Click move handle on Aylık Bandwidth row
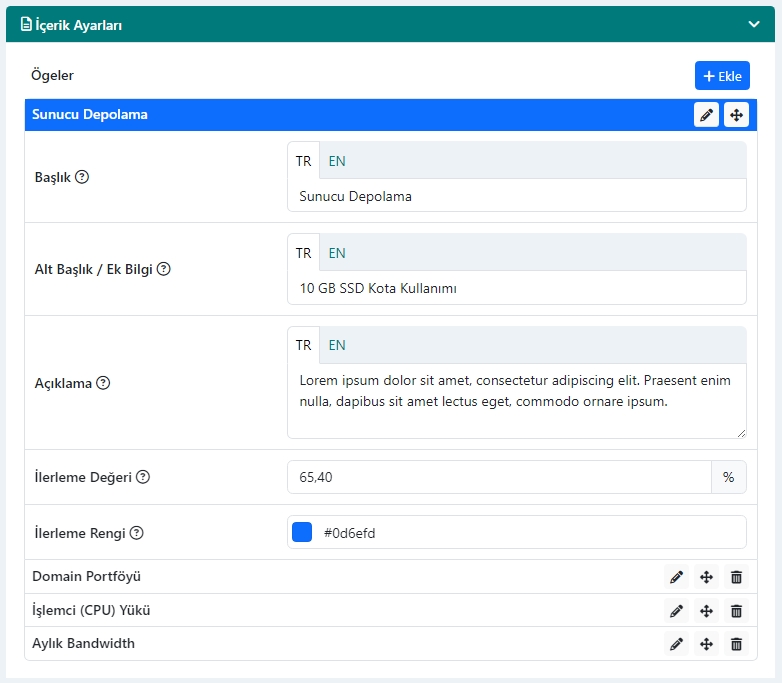Screen dimensions: 782x683 point(706,644)
